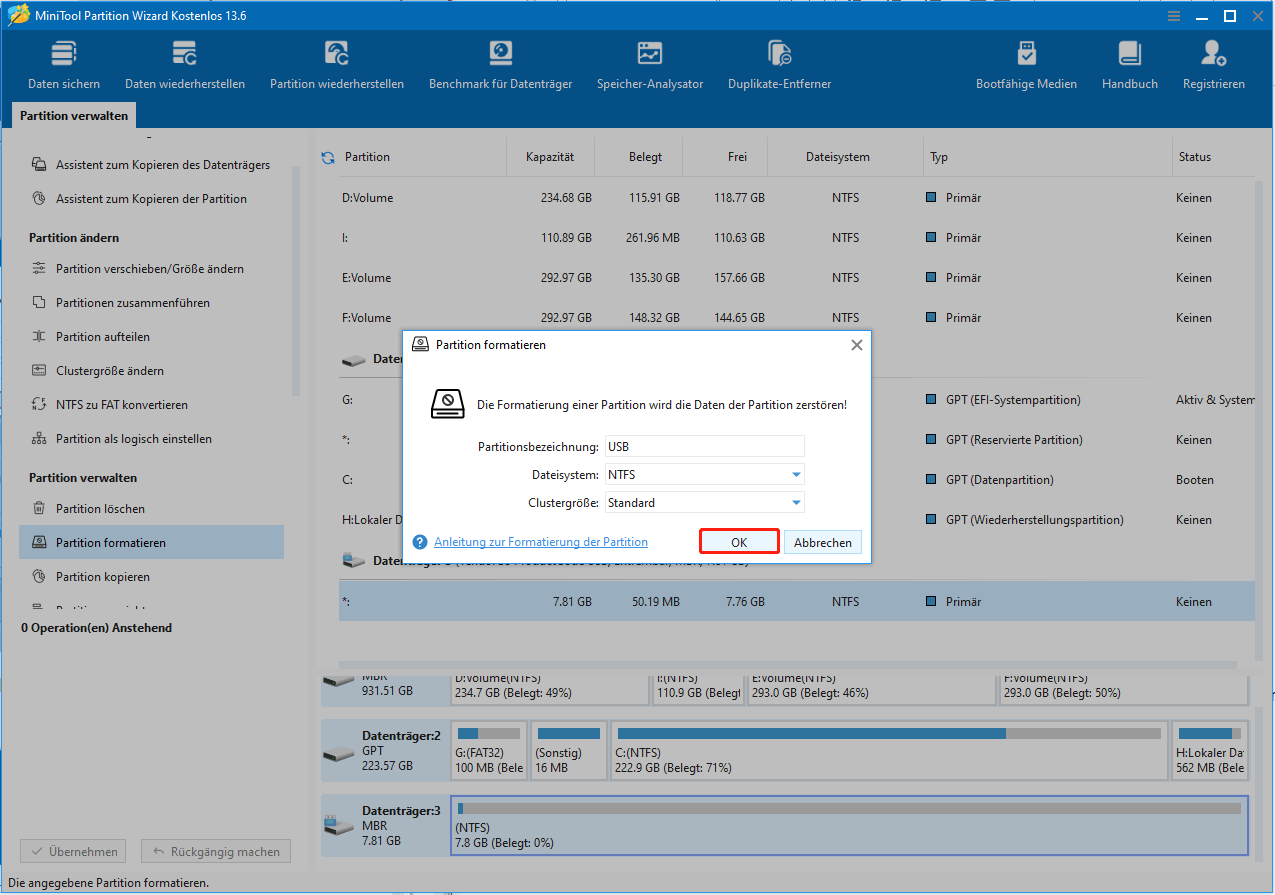Start Partition wiederherstellen

click(336, 63)
